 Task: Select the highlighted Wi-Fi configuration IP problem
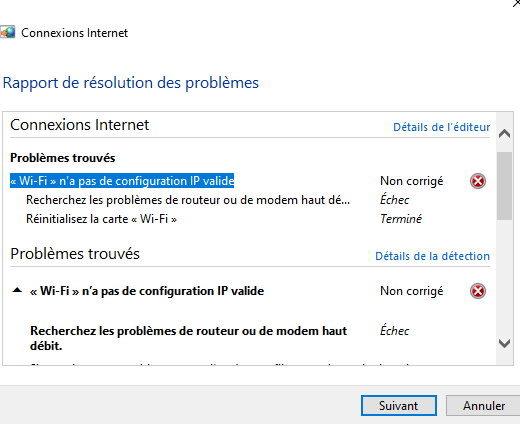122,181
